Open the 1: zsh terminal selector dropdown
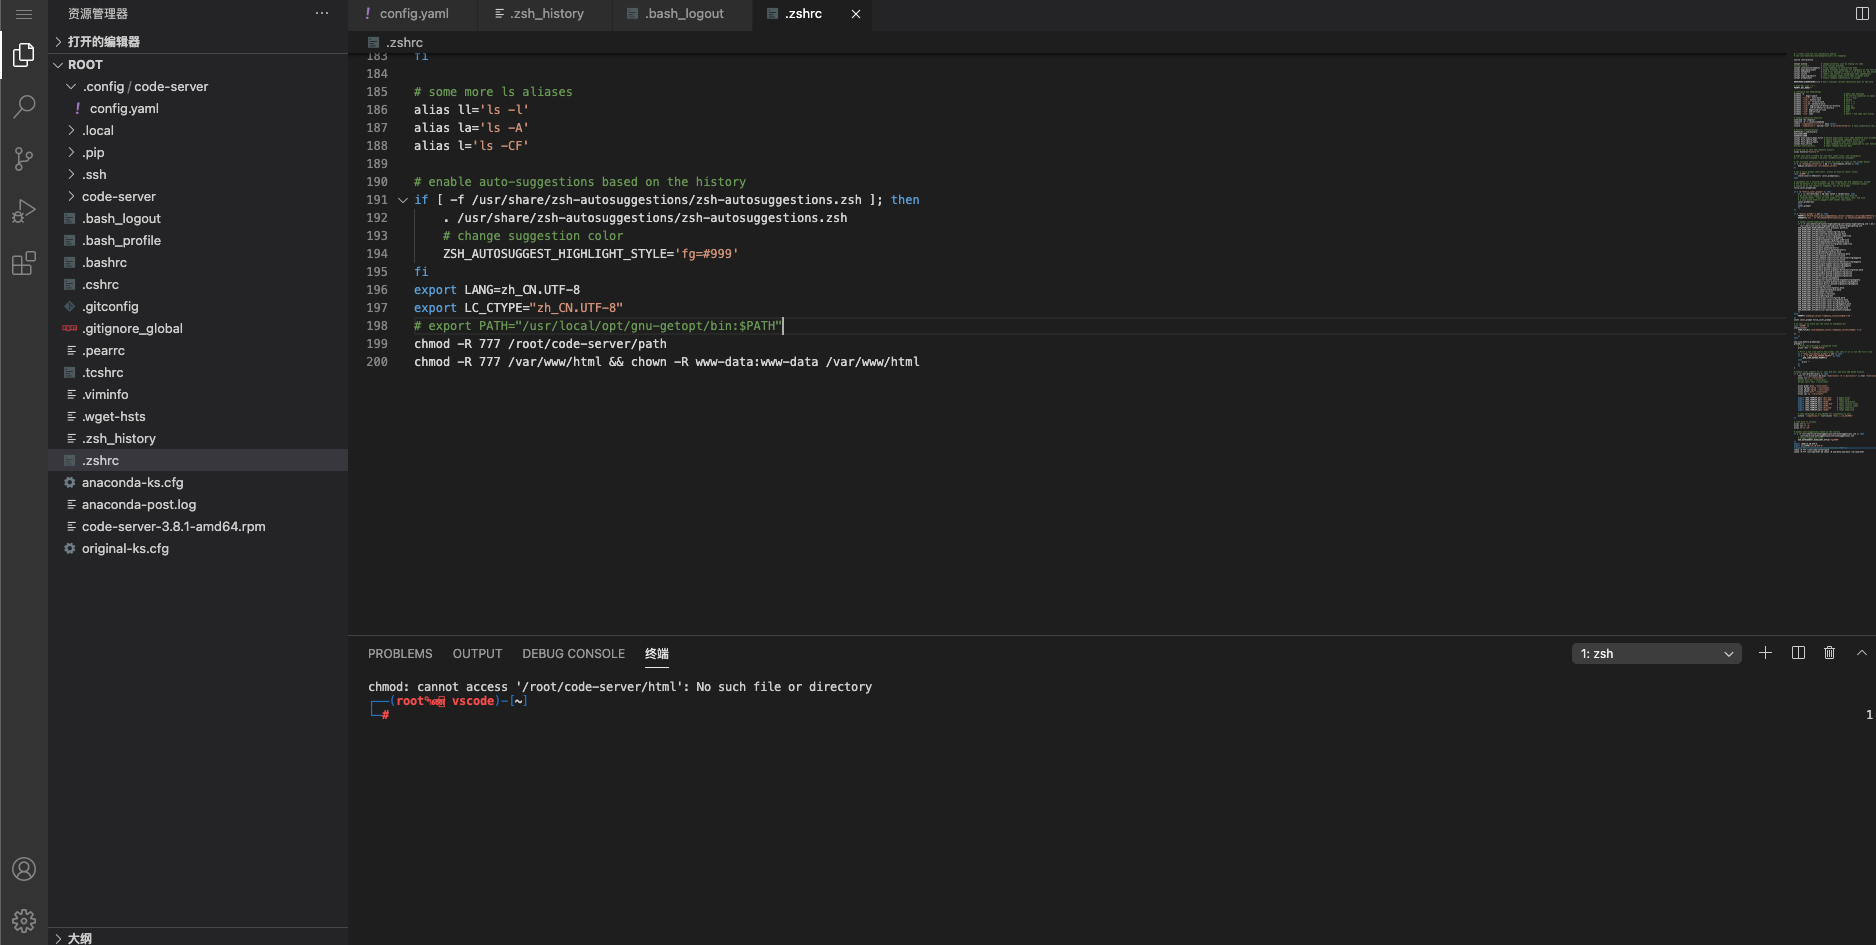 [x=1656, y=654]
